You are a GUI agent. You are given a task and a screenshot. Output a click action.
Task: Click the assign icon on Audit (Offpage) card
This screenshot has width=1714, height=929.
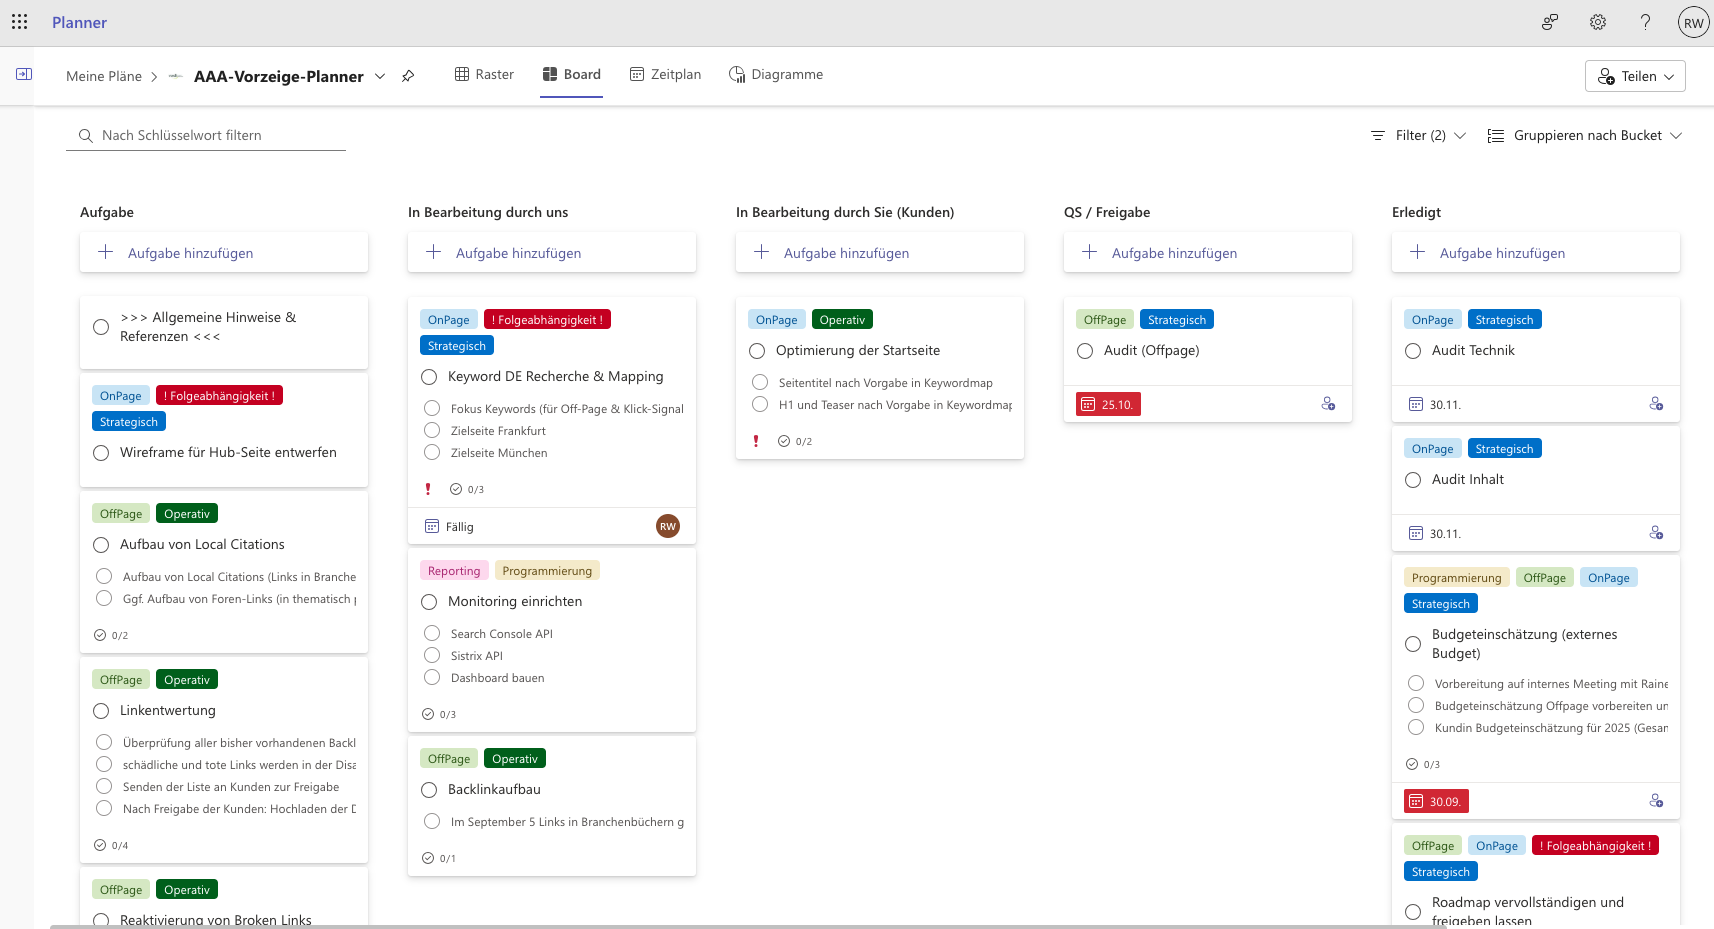1328,404
